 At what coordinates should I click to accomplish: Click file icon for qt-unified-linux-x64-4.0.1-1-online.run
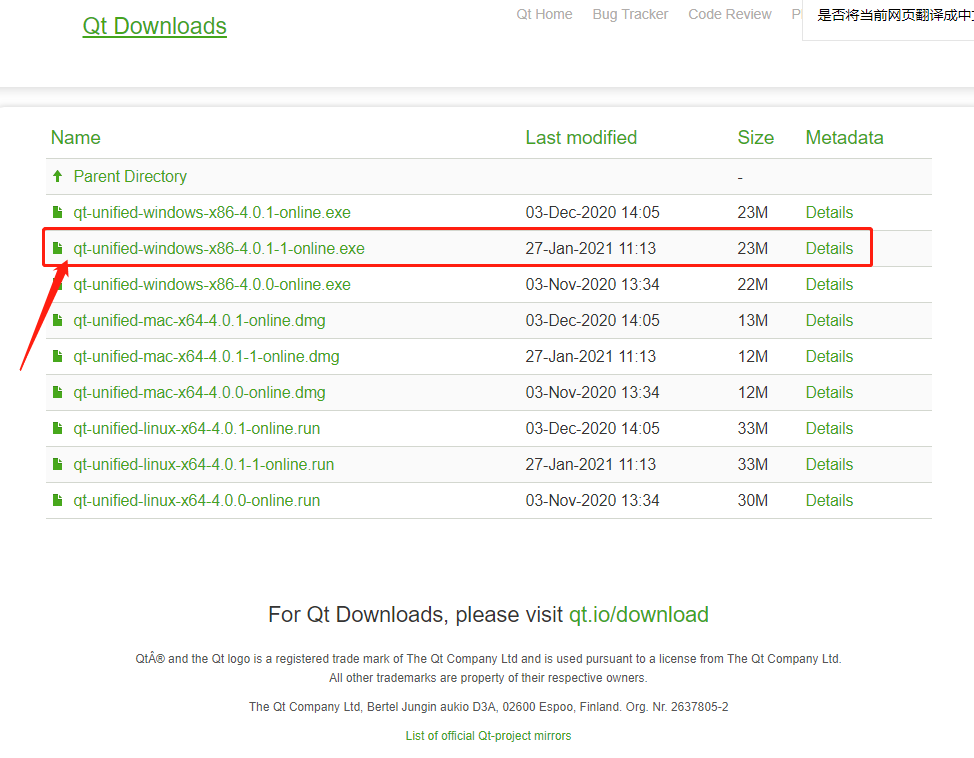point(58,465)
